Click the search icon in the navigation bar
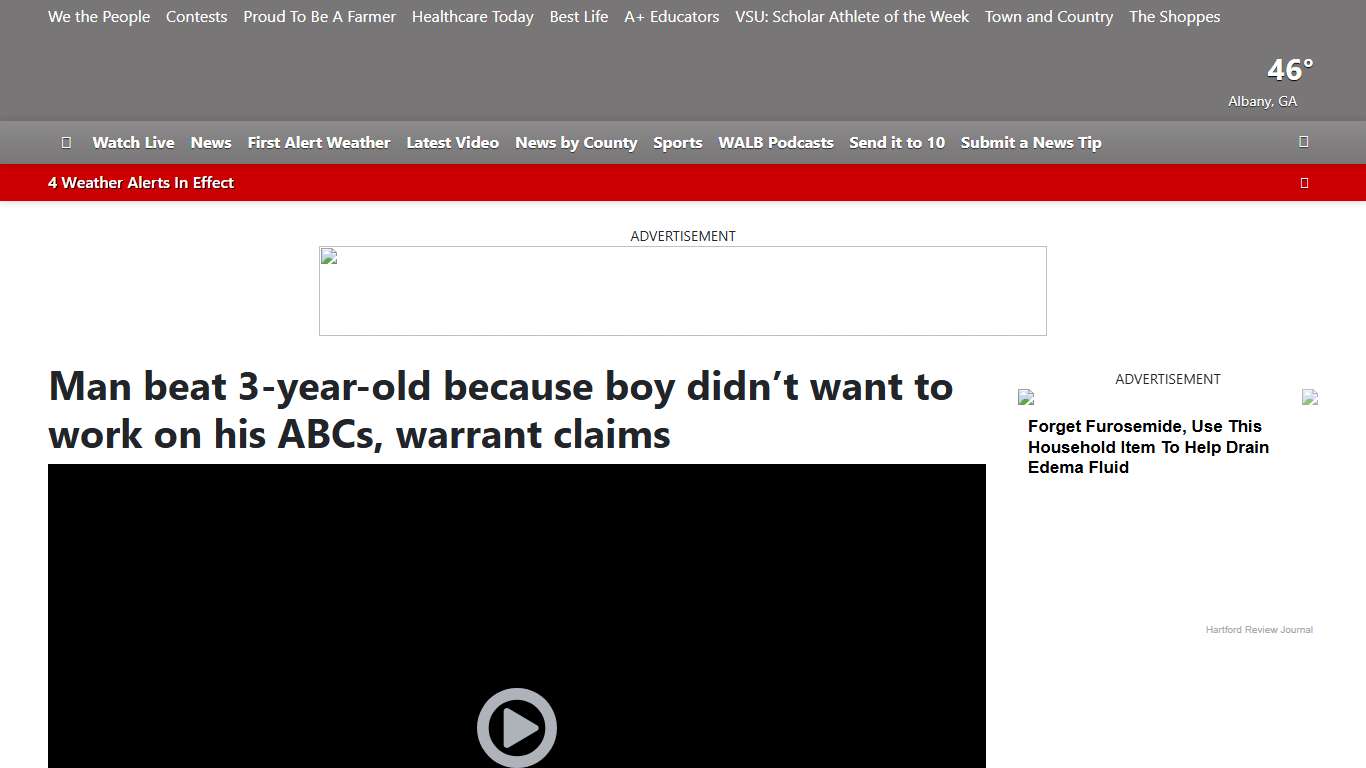Viewport: 1366px width, 768px height. (x=66, y=142)
